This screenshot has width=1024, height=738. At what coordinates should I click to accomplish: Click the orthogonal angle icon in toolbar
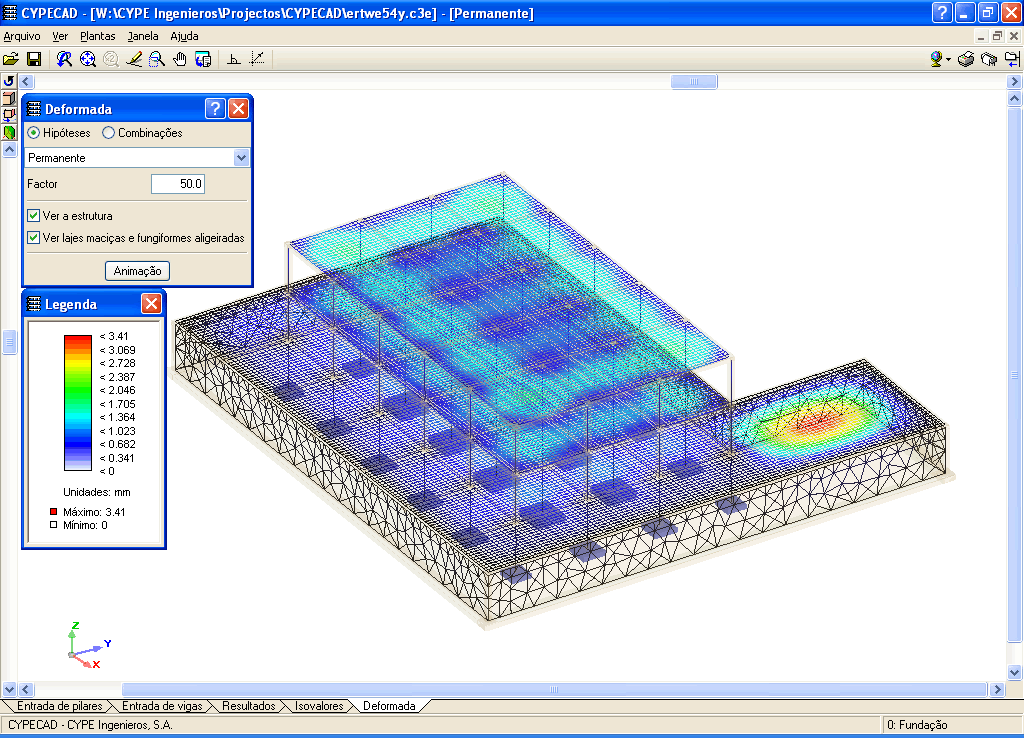coord(233,59)
